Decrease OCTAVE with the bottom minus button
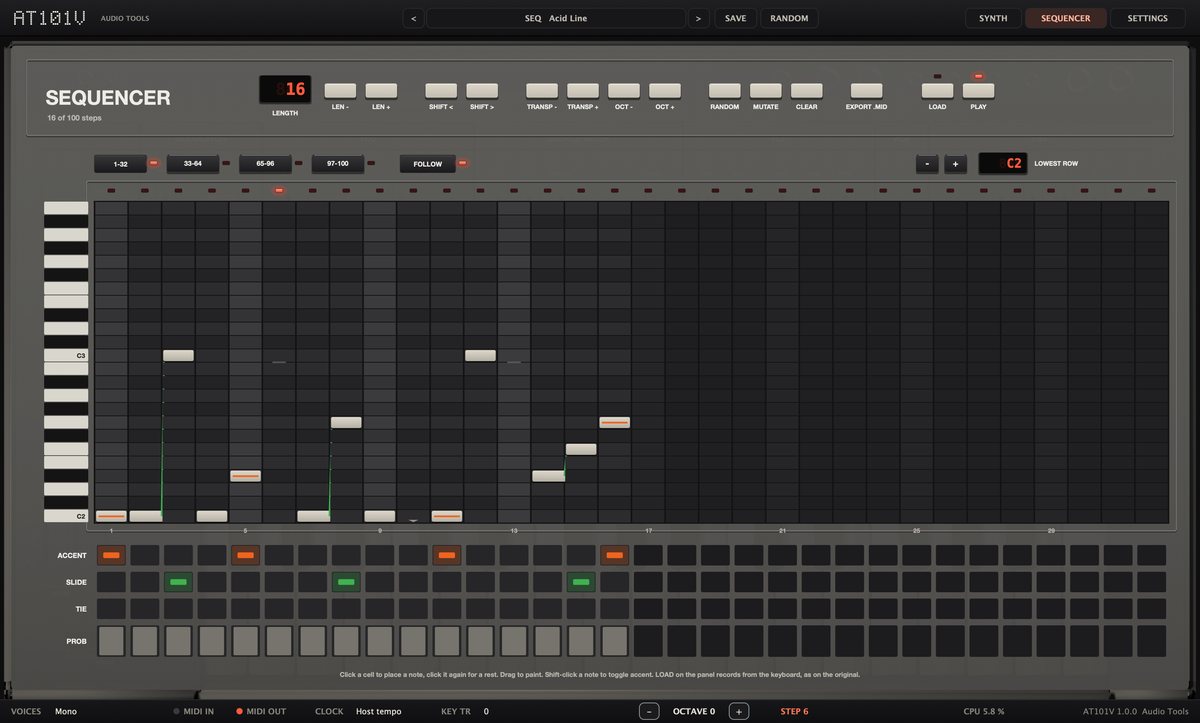The height and width of the screenshot is (723, 1200). tap(650, 711)
